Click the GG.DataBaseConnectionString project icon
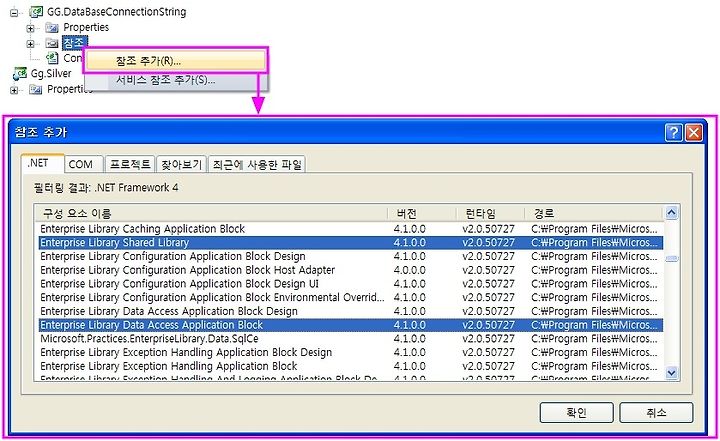 (x=36, y=11)
